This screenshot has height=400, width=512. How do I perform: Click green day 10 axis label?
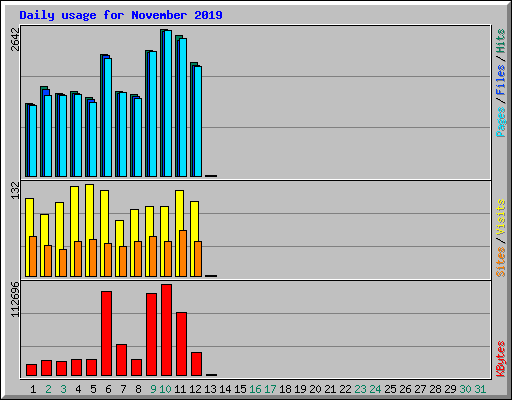(x=165, y=389)
